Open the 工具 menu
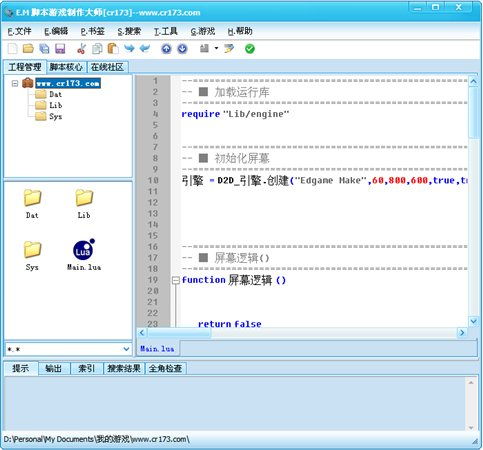Viewport: 483px width, 450px height. (x=166, y=31)
